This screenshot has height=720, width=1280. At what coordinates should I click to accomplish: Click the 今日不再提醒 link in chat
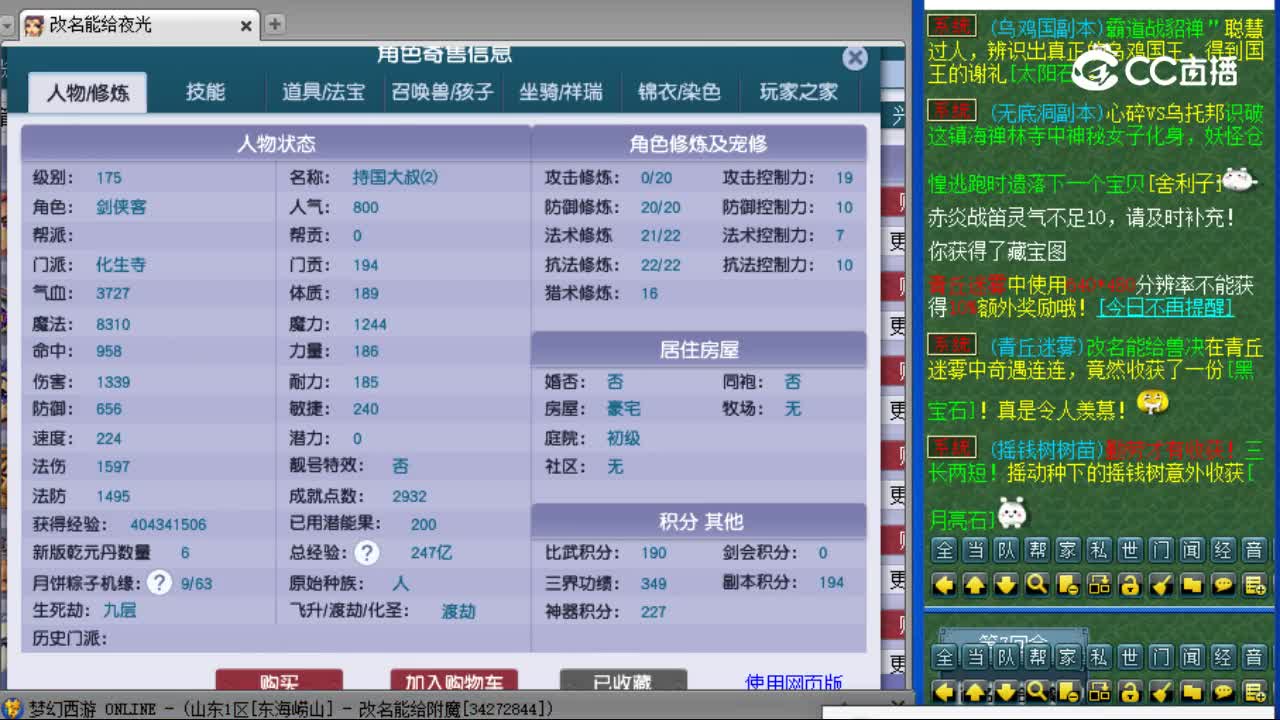pyautogui.click(x=1165, y=307)
